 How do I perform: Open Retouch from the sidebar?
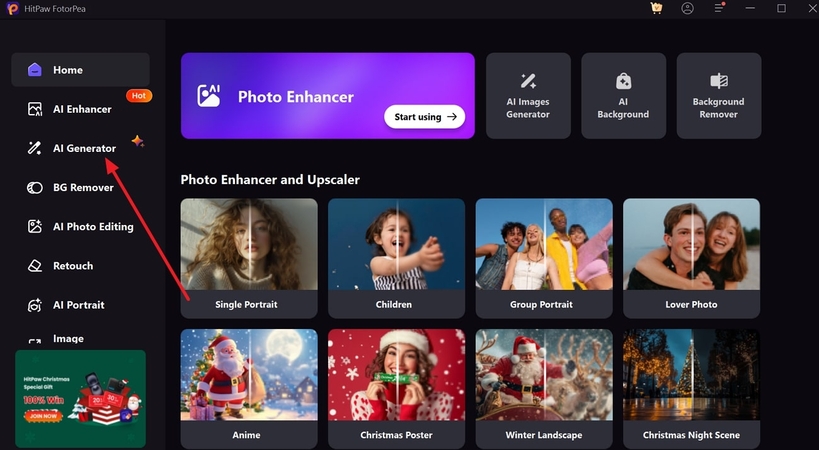click(80, 266)
